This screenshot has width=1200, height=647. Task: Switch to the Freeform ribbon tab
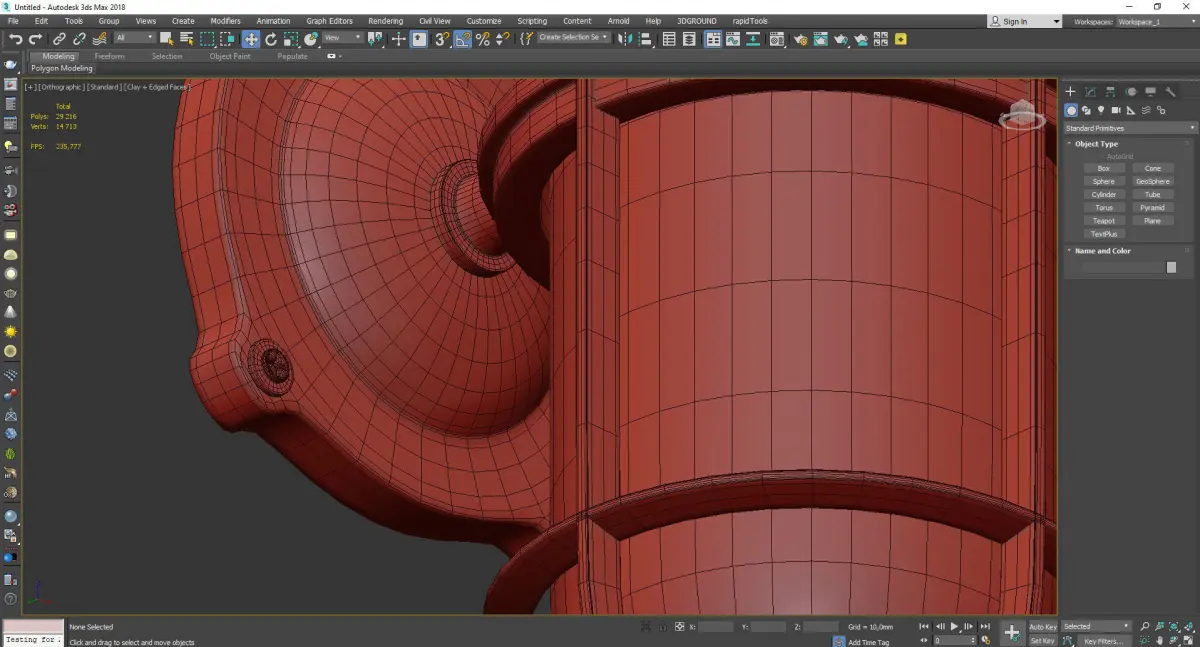[109, 56]
